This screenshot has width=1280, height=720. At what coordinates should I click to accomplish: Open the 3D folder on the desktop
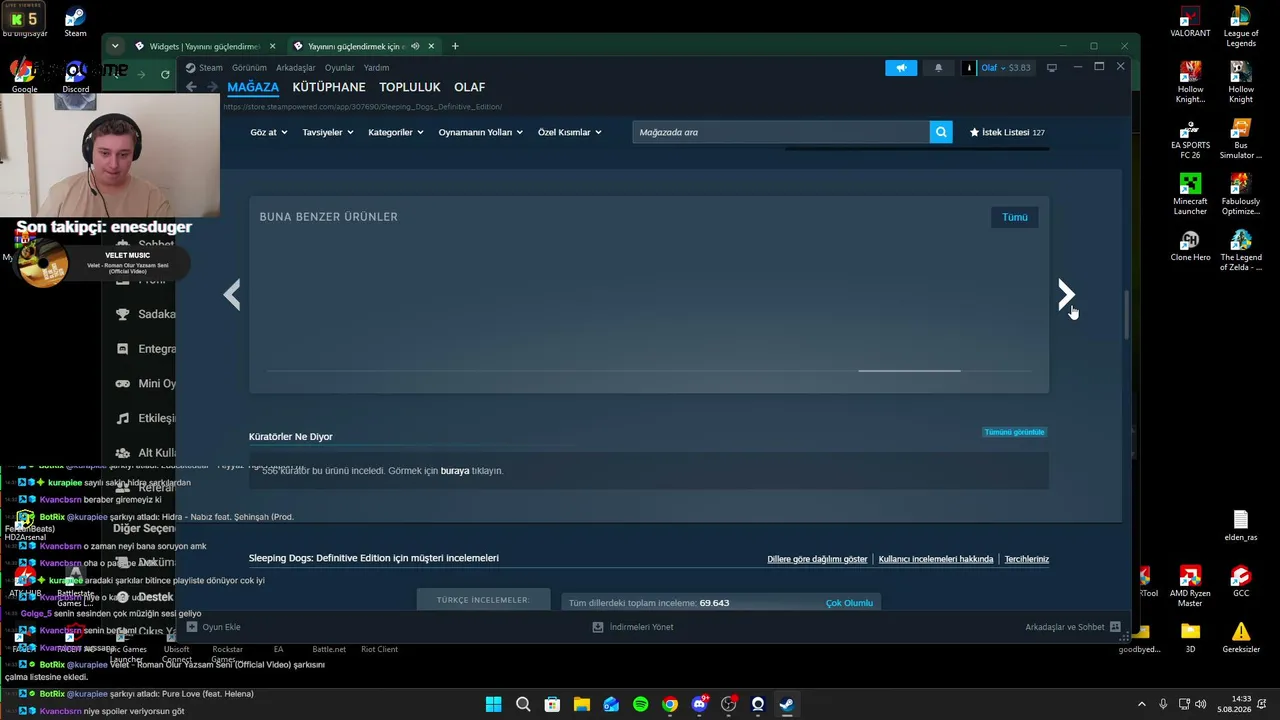coord(1190,637)
